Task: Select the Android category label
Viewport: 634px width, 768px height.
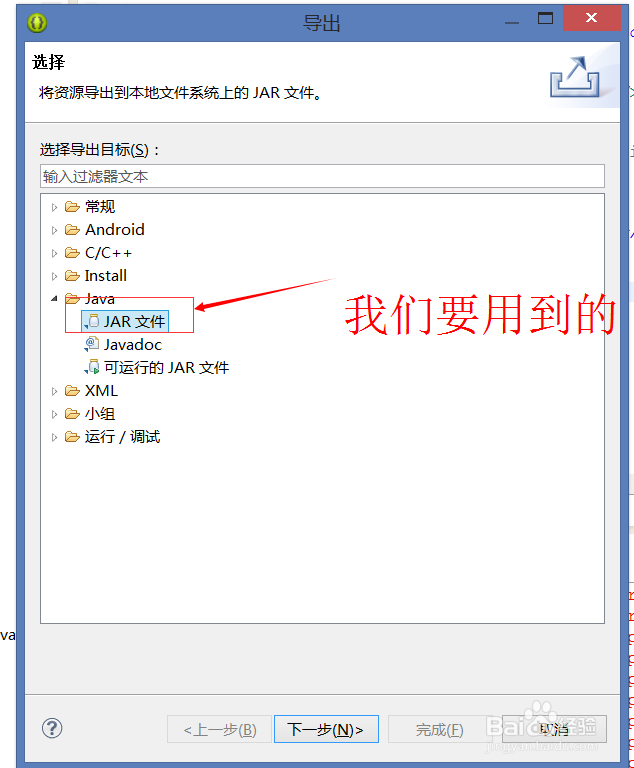Action: (x=115, y=230)
